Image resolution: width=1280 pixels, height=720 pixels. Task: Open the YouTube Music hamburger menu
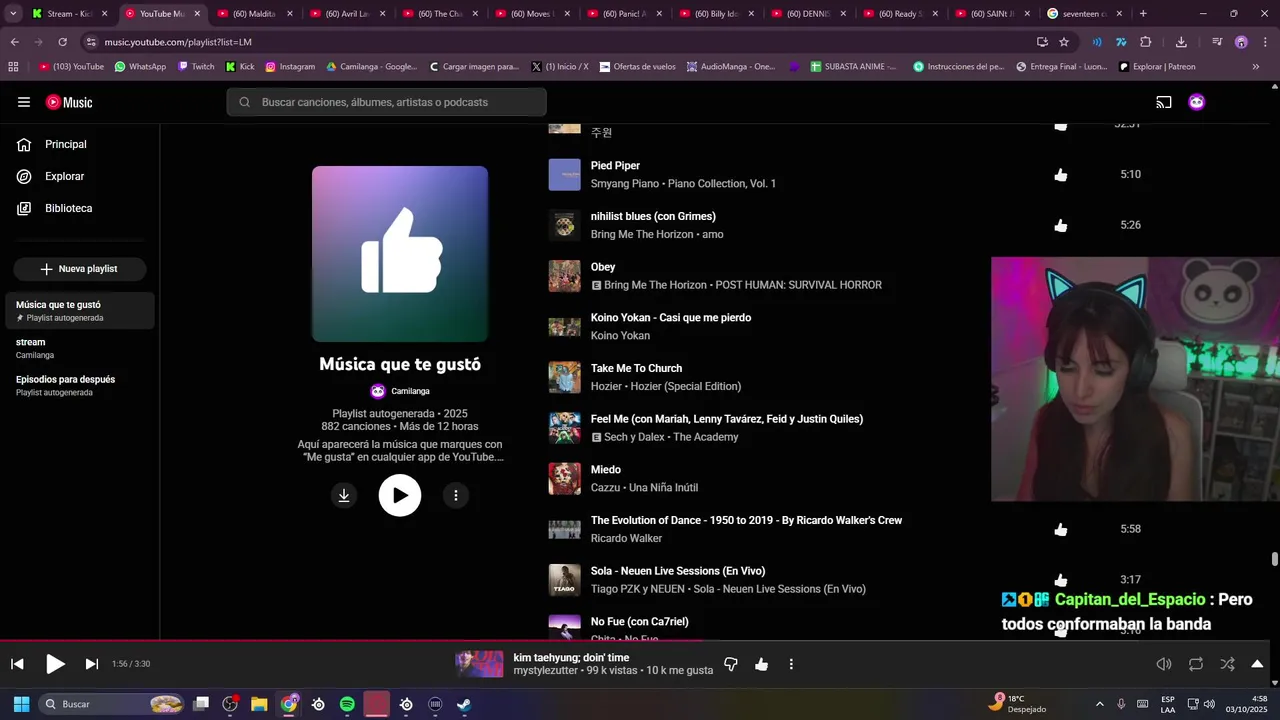[x=24, y=102]
